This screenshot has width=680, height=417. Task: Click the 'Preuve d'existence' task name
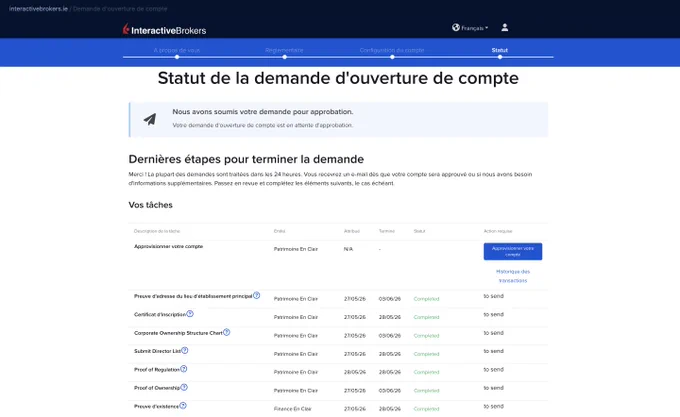tap(157, 407)
